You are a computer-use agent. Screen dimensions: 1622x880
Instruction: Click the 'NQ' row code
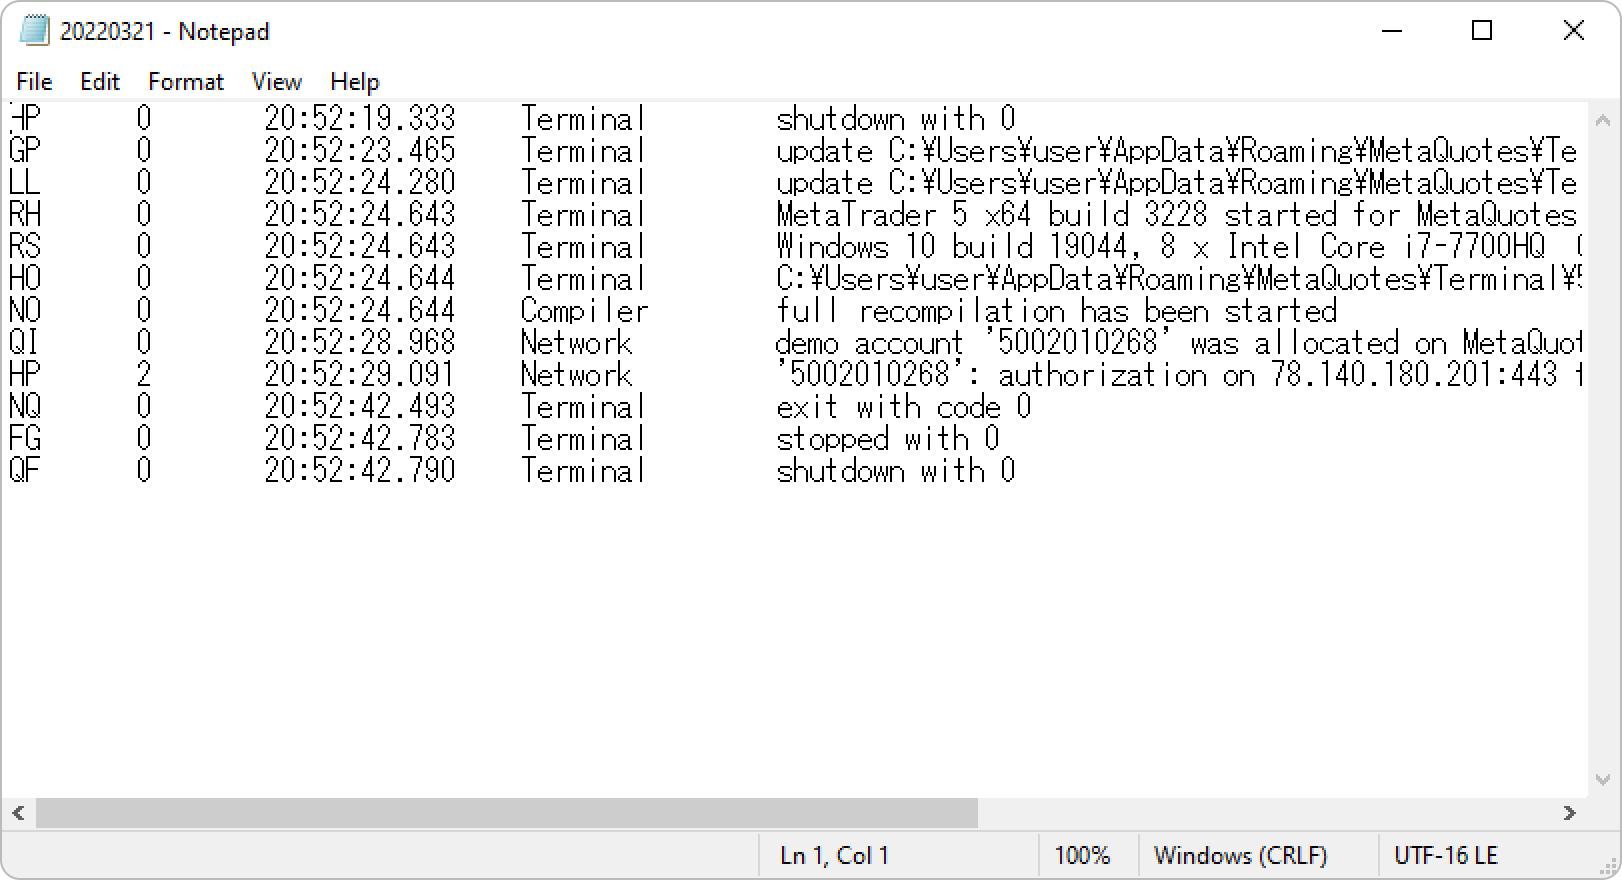click(x=25, y=407)
